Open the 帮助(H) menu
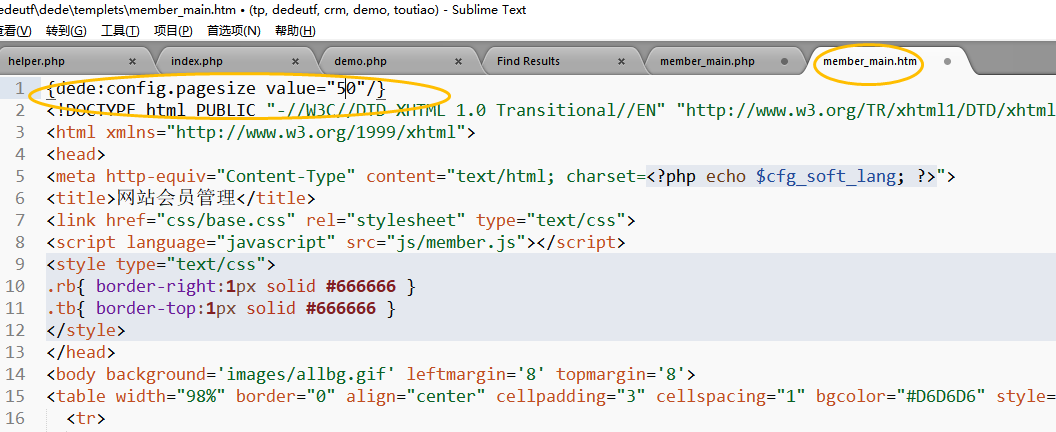Screen dimensions: 1056x432 [x=295, y=31]
